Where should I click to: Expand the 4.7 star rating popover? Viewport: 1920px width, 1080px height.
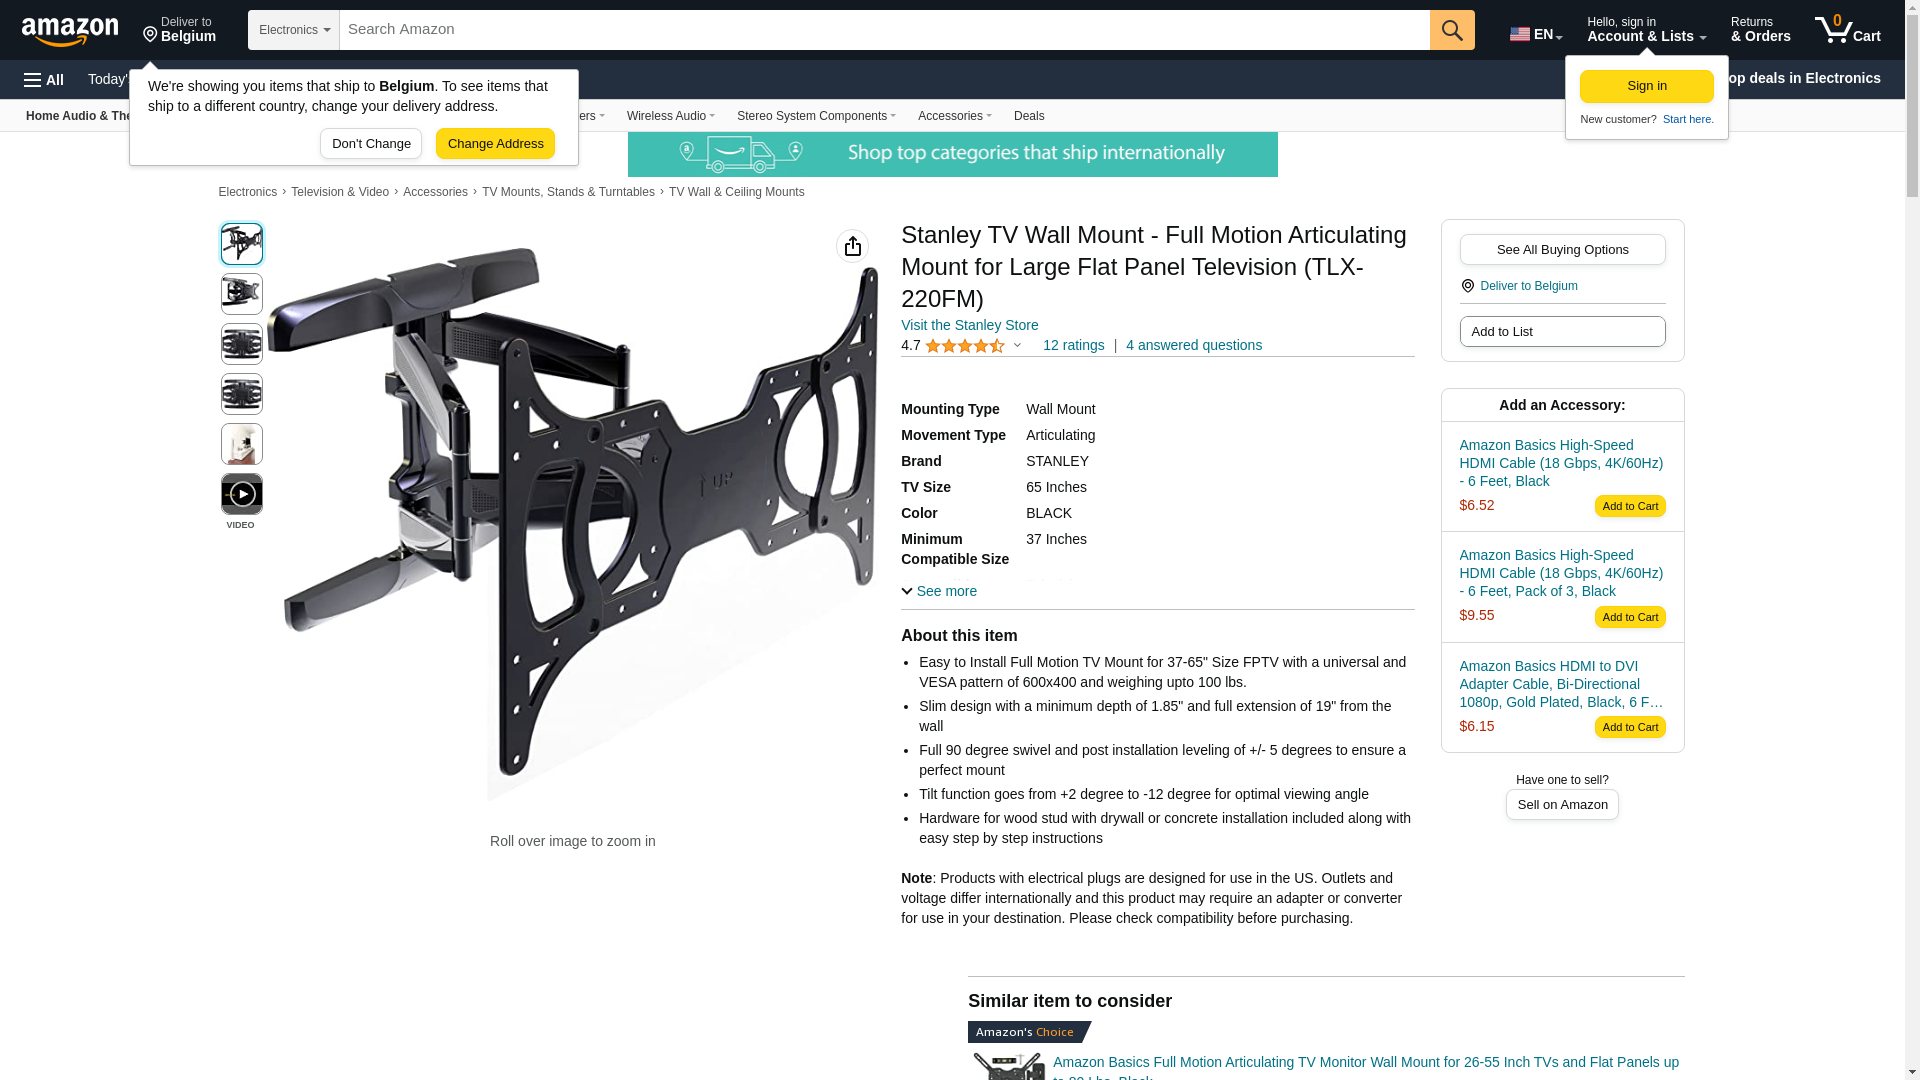click(x=961, y=345)
